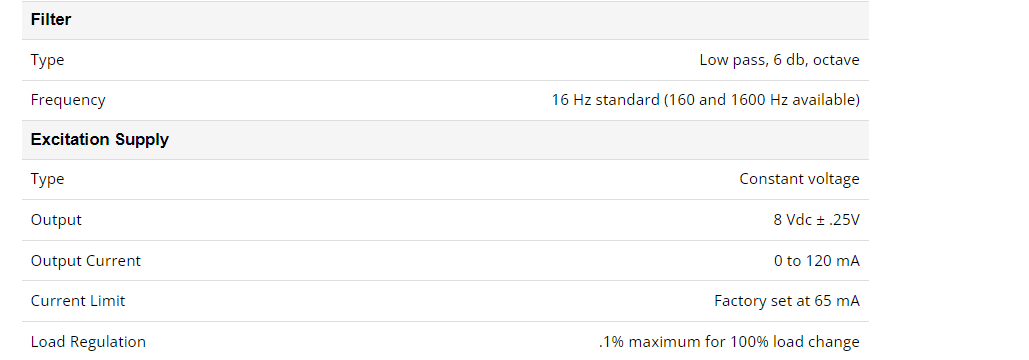Click the '0 to 120 mA' value
This screenshot has width=1029, height=360.
(x=816, y=261)
